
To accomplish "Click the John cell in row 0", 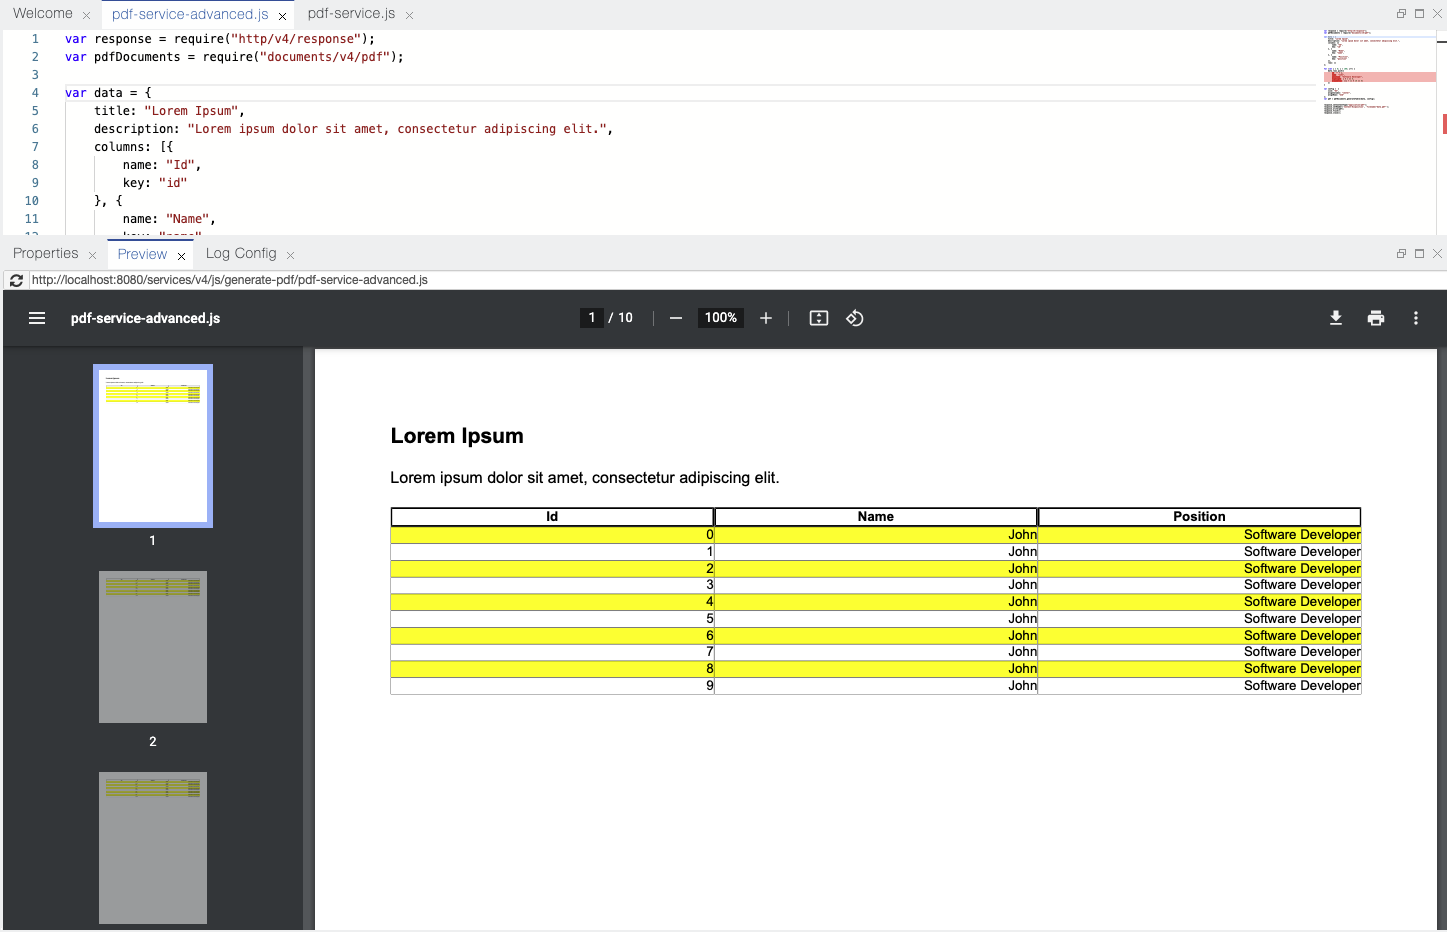I will click(x=876, y=535).
